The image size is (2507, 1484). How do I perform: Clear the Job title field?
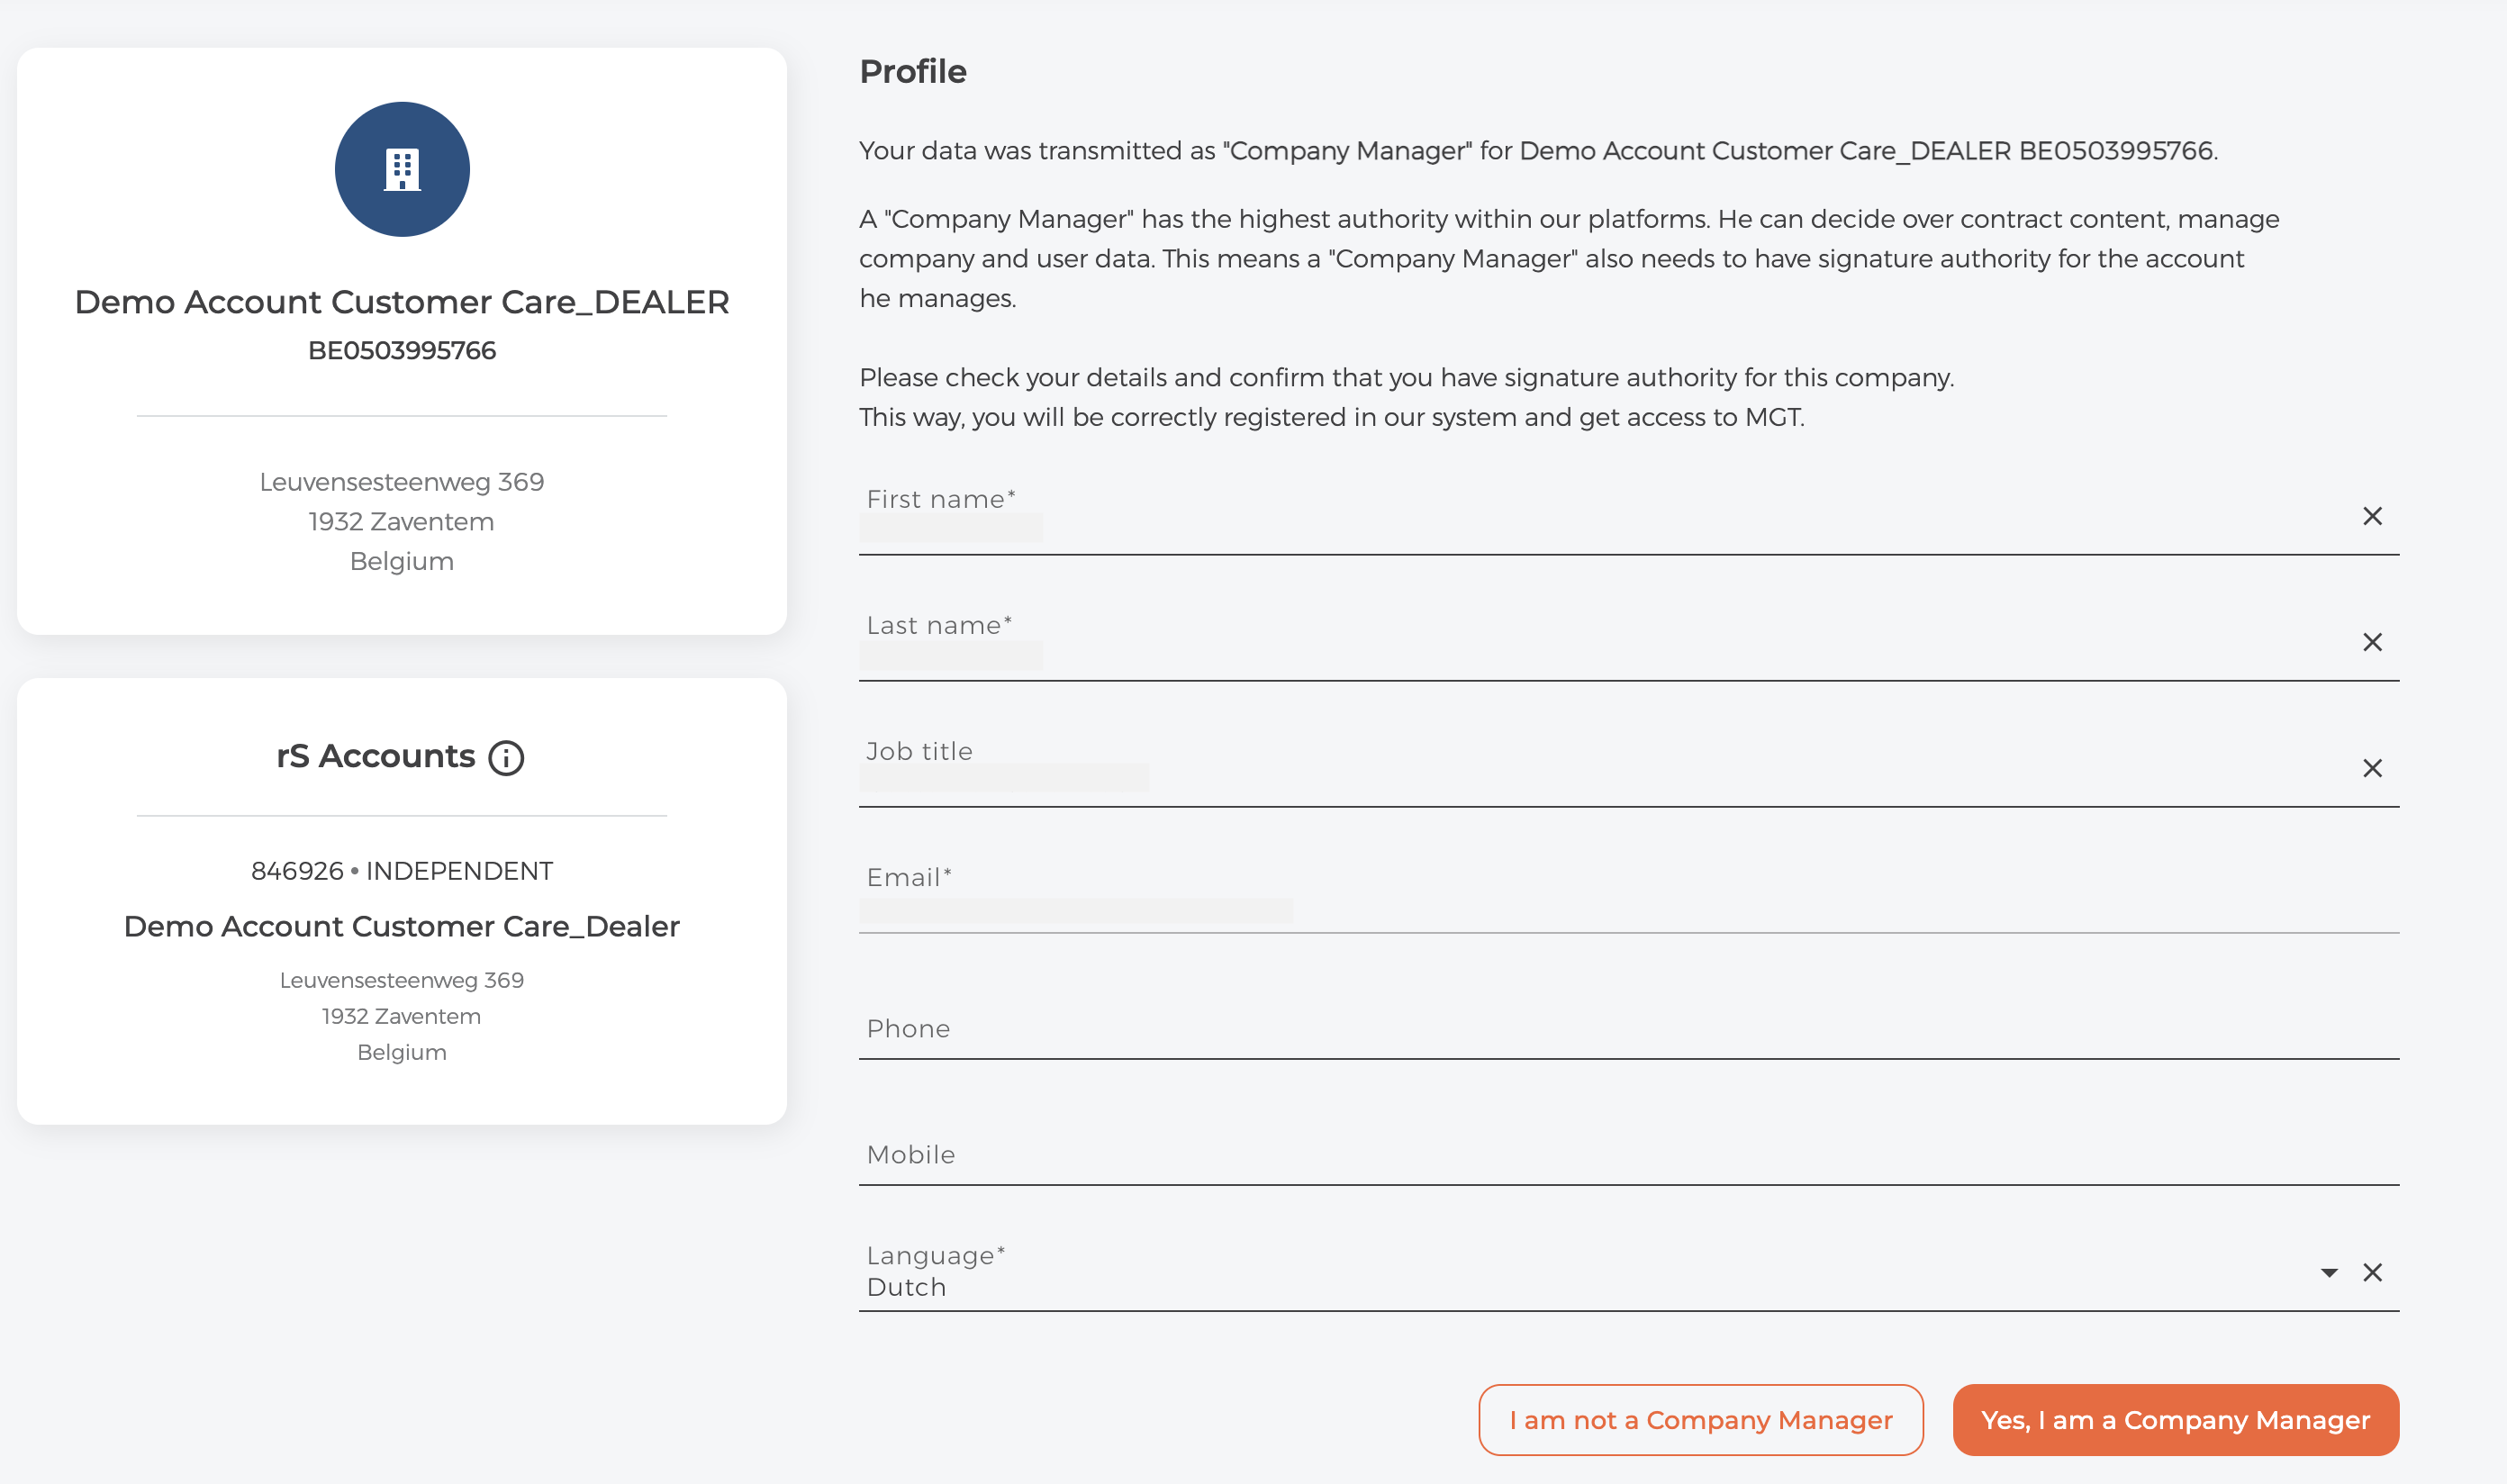coord(2372,768)
